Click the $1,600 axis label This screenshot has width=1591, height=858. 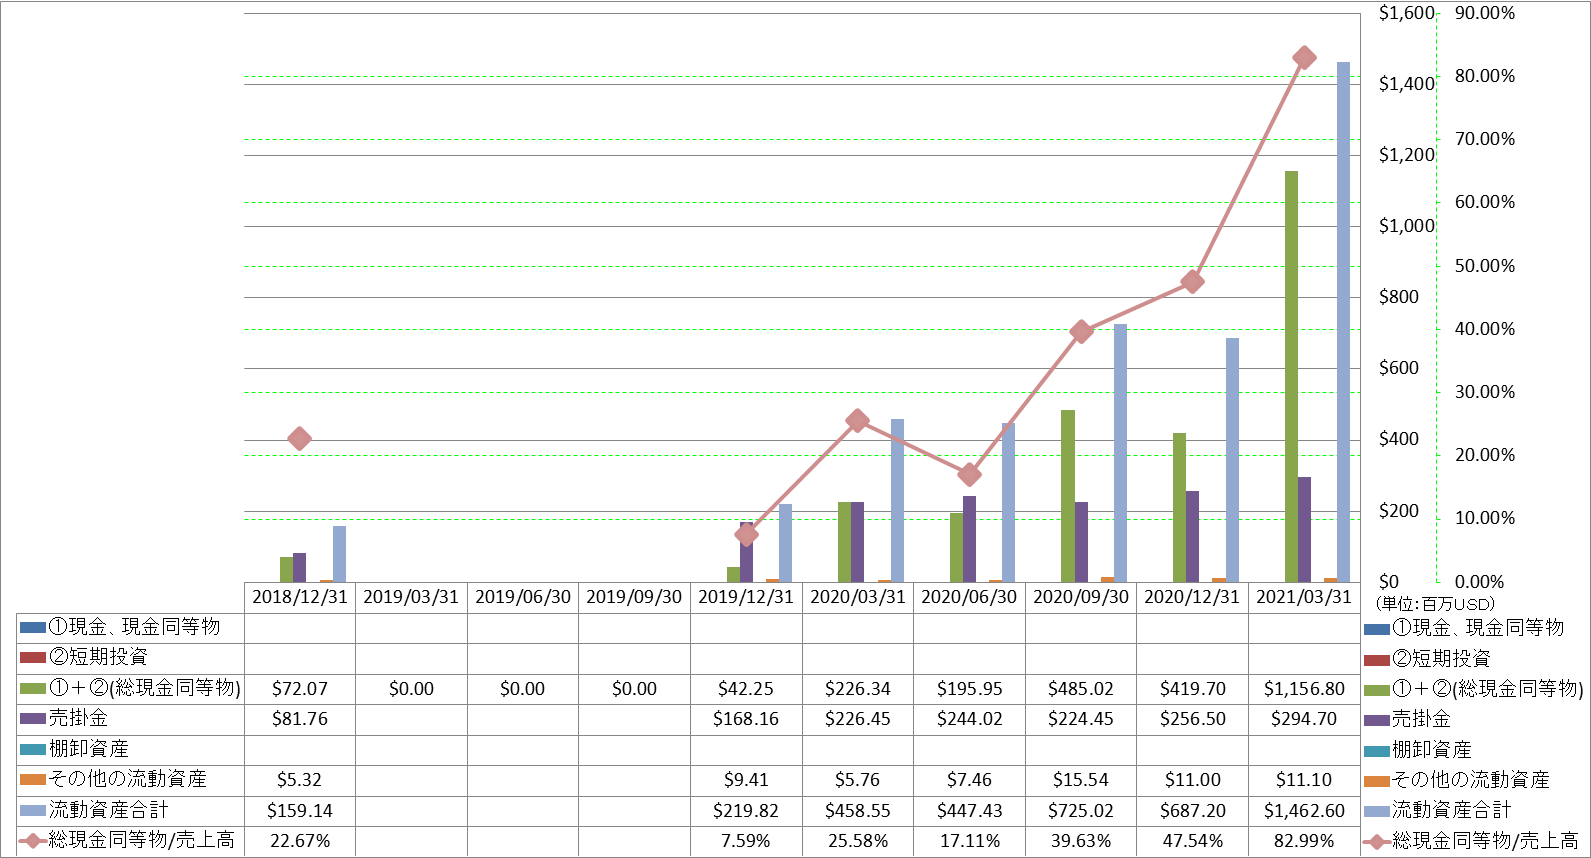point(1406,13)
